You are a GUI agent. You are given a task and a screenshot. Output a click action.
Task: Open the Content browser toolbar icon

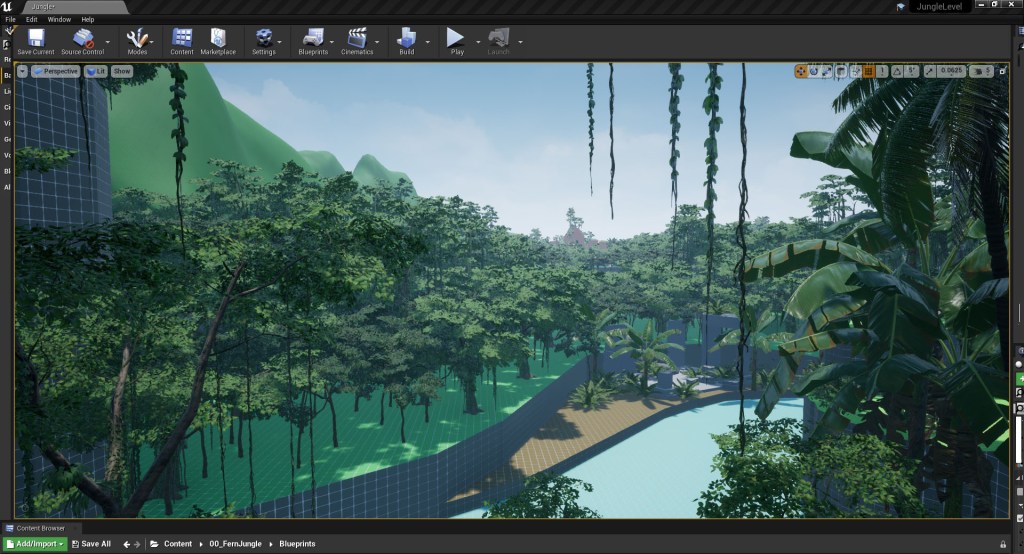[182, 41]
